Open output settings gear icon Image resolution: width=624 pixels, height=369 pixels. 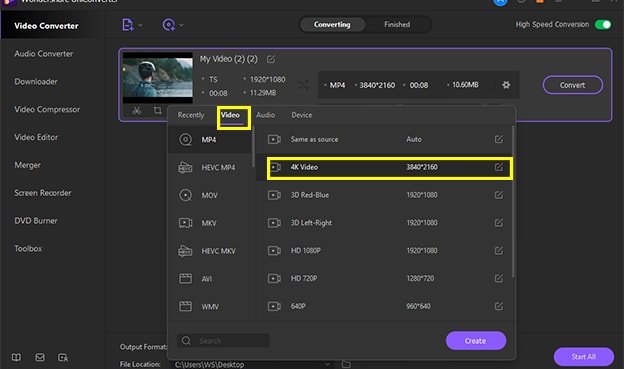506,85
